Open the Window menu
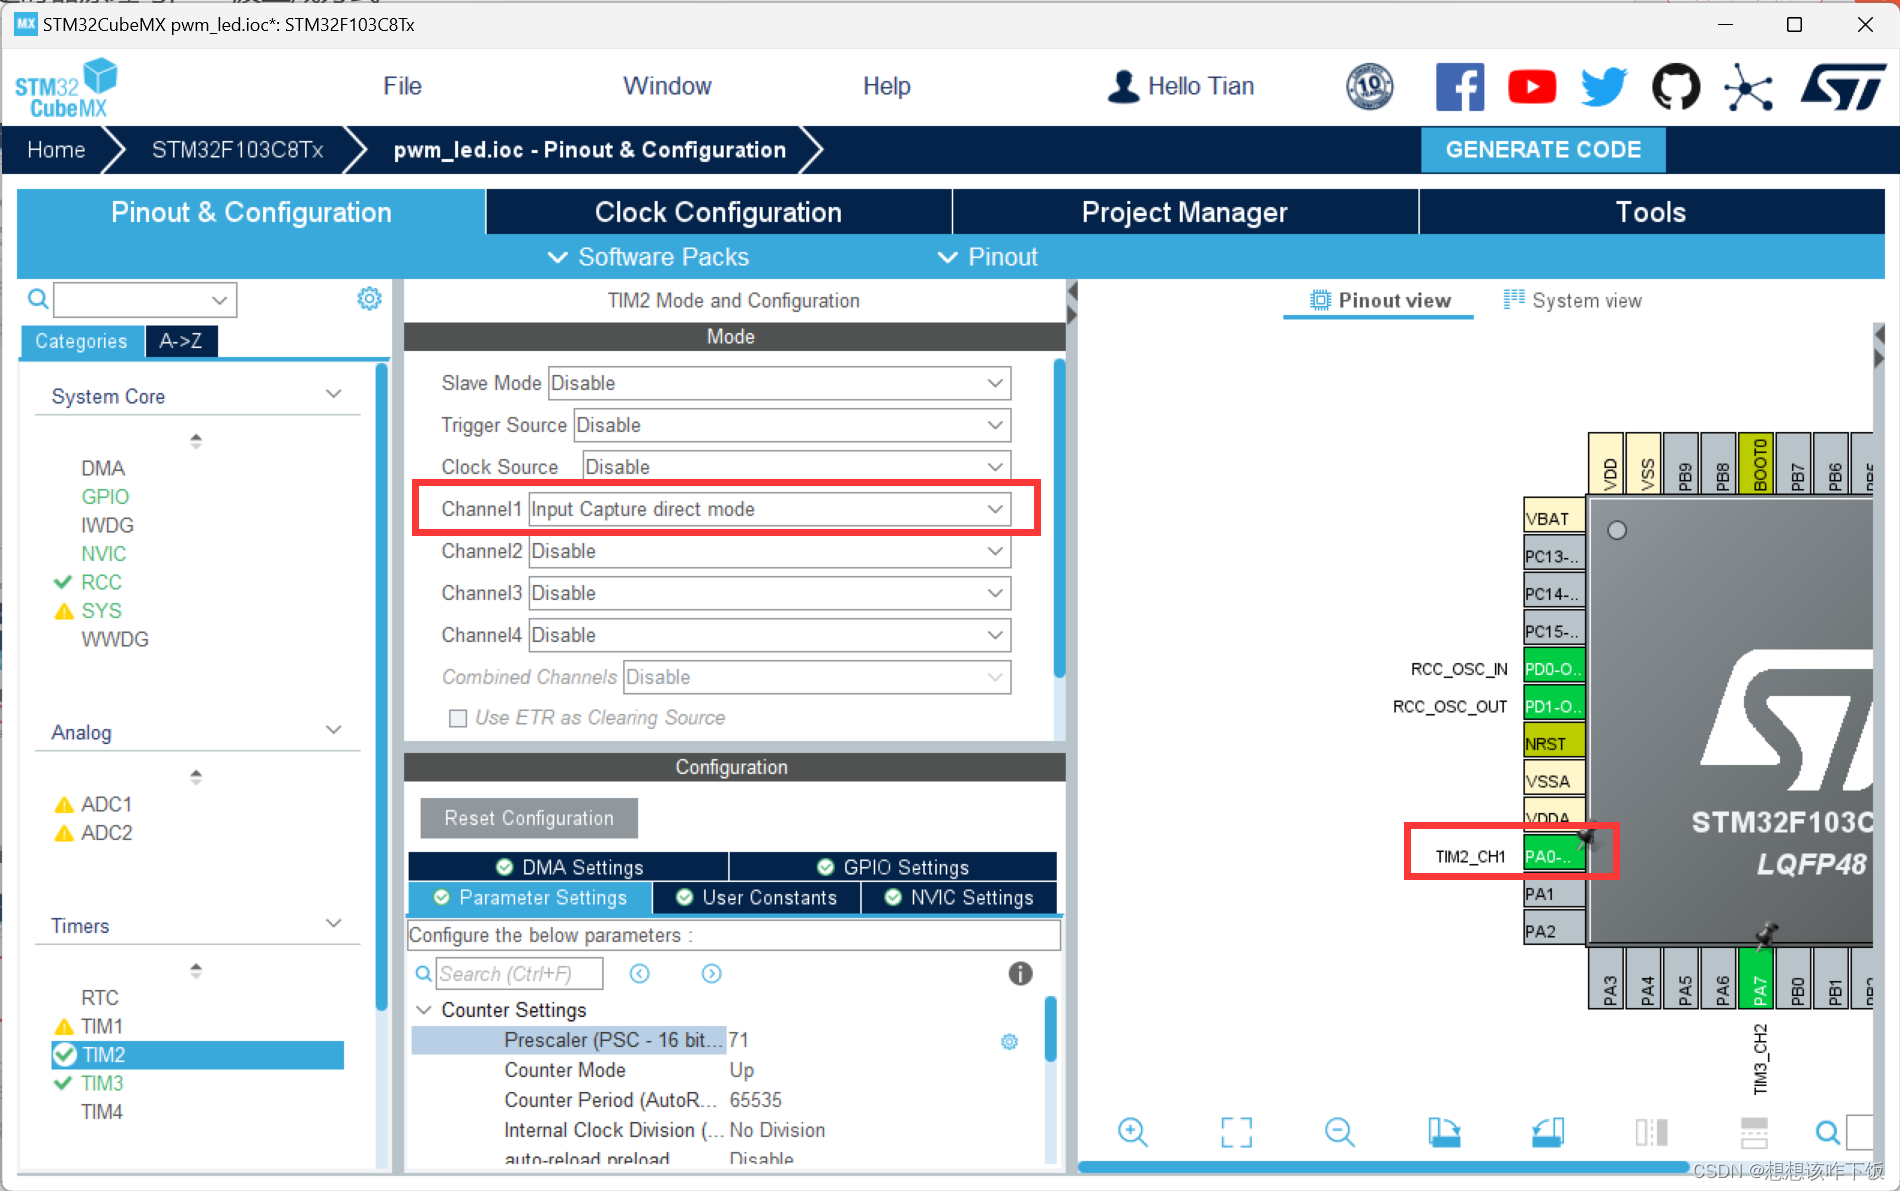Image resolution: width=1900 pixels, height=1191 pixels. coord(667,86)
